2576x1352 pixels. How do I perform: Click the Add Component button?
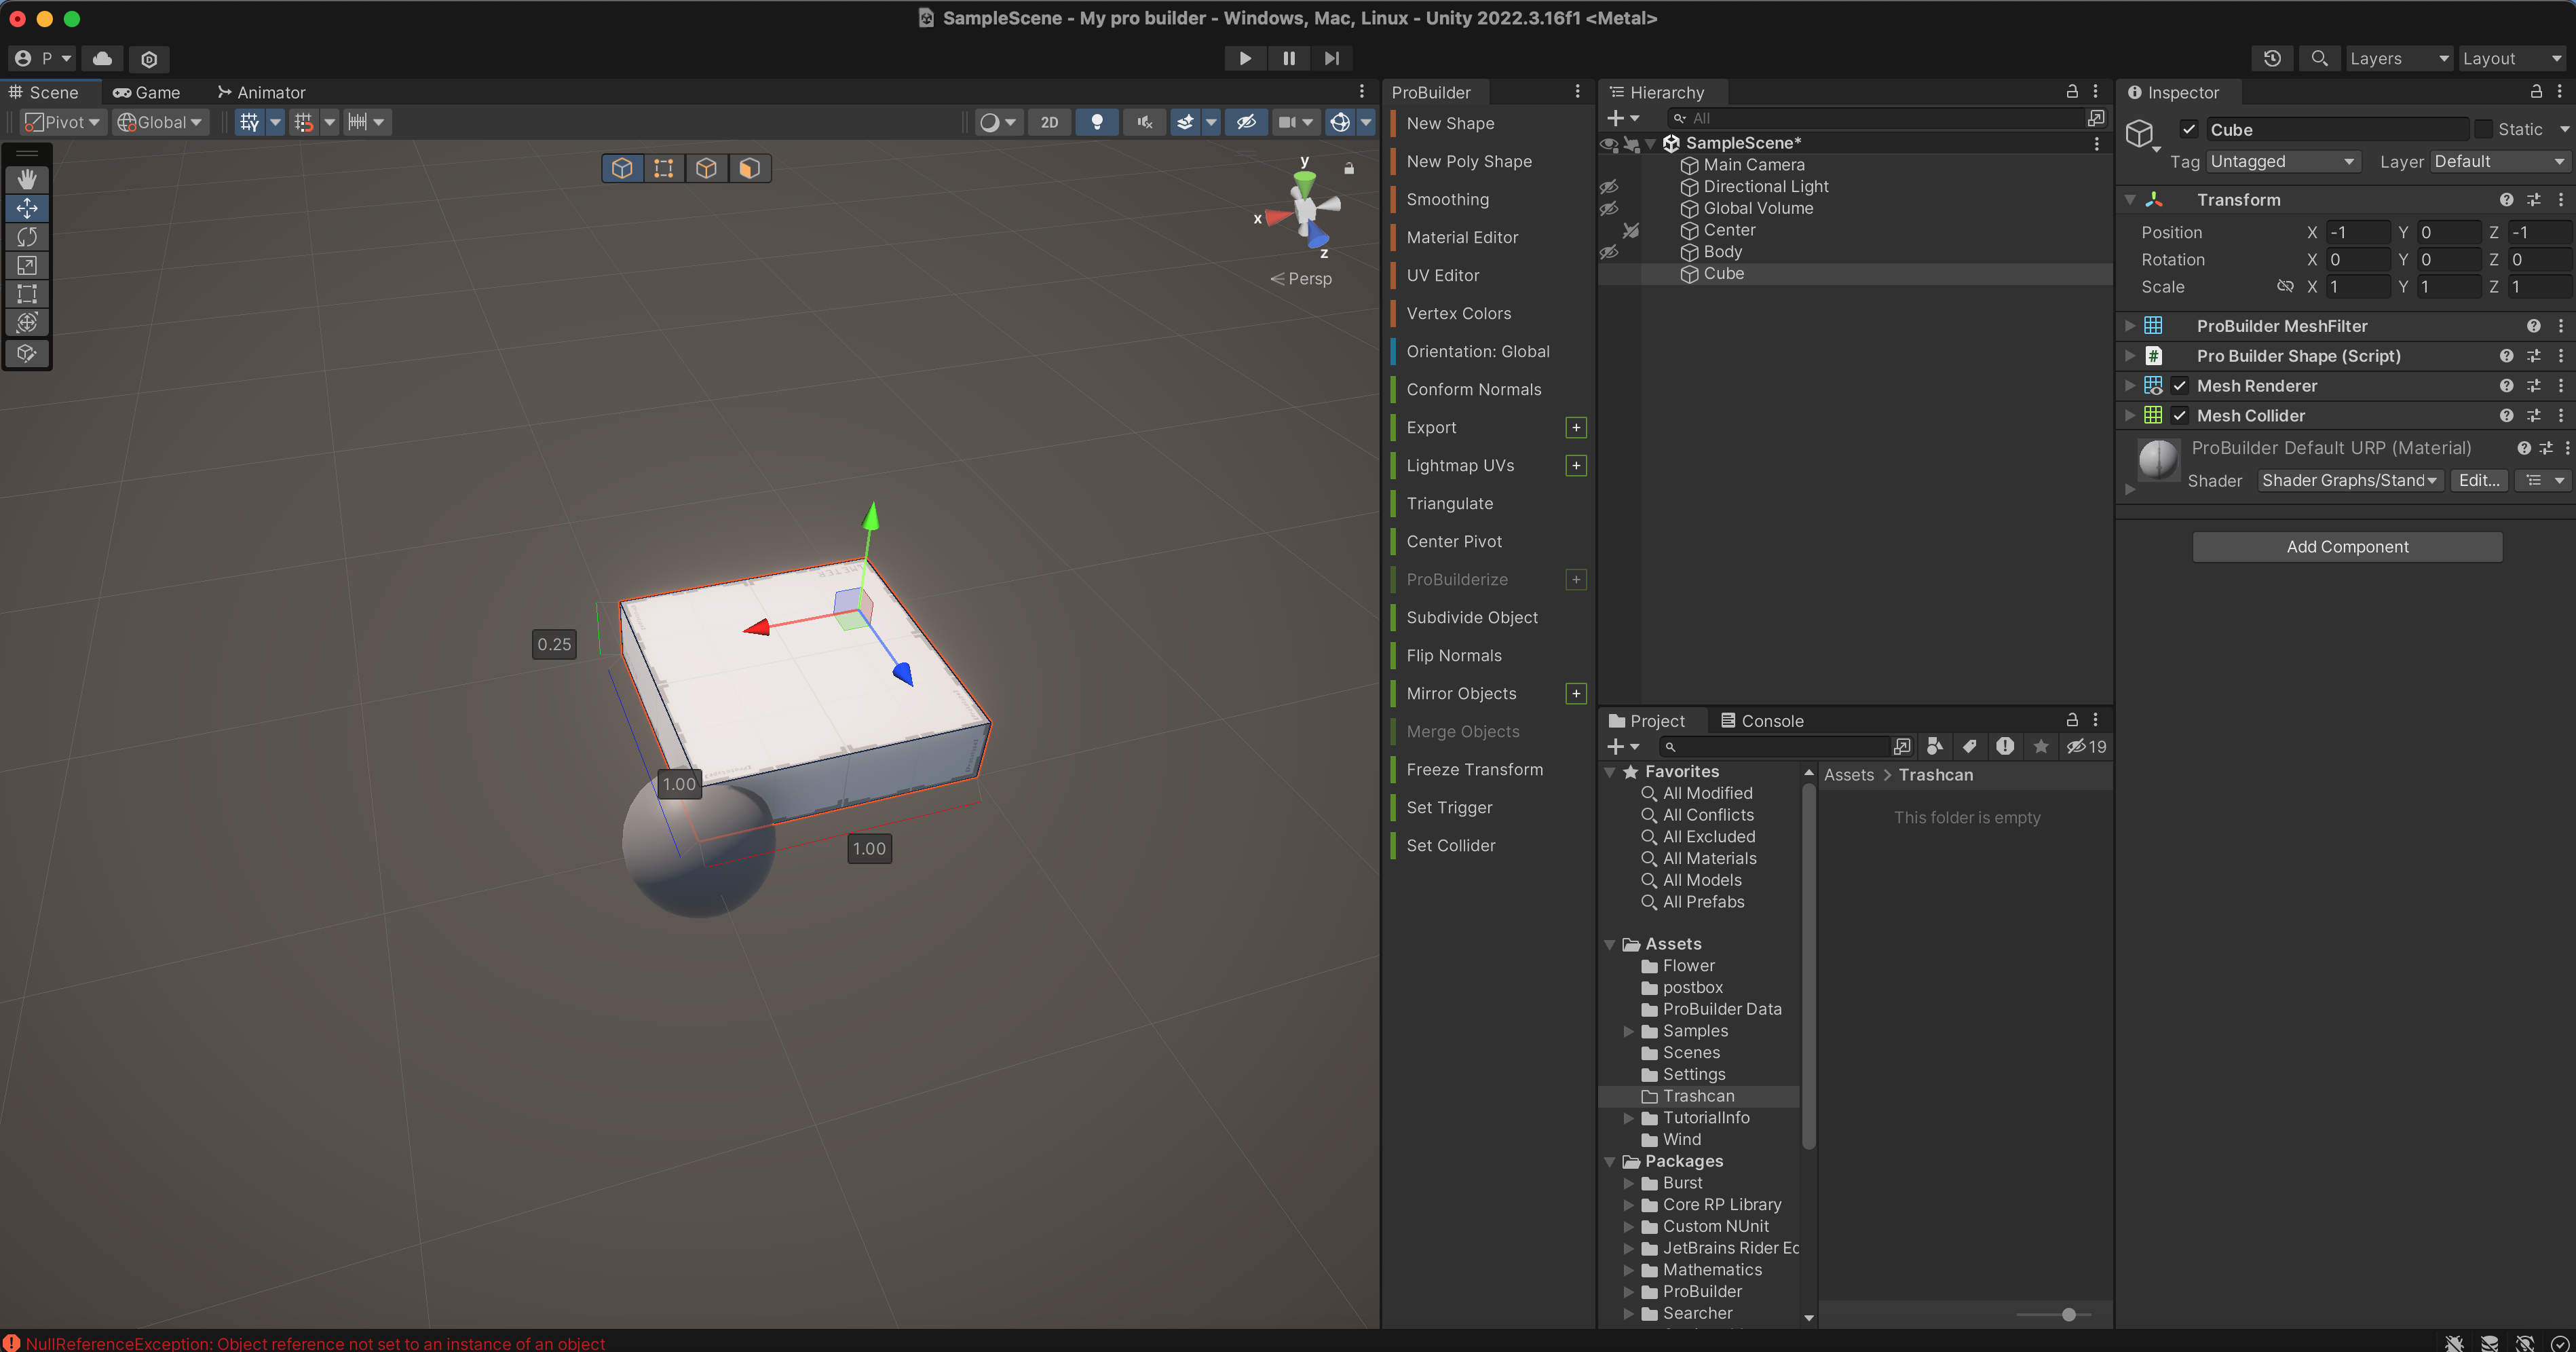point(2346,546)
